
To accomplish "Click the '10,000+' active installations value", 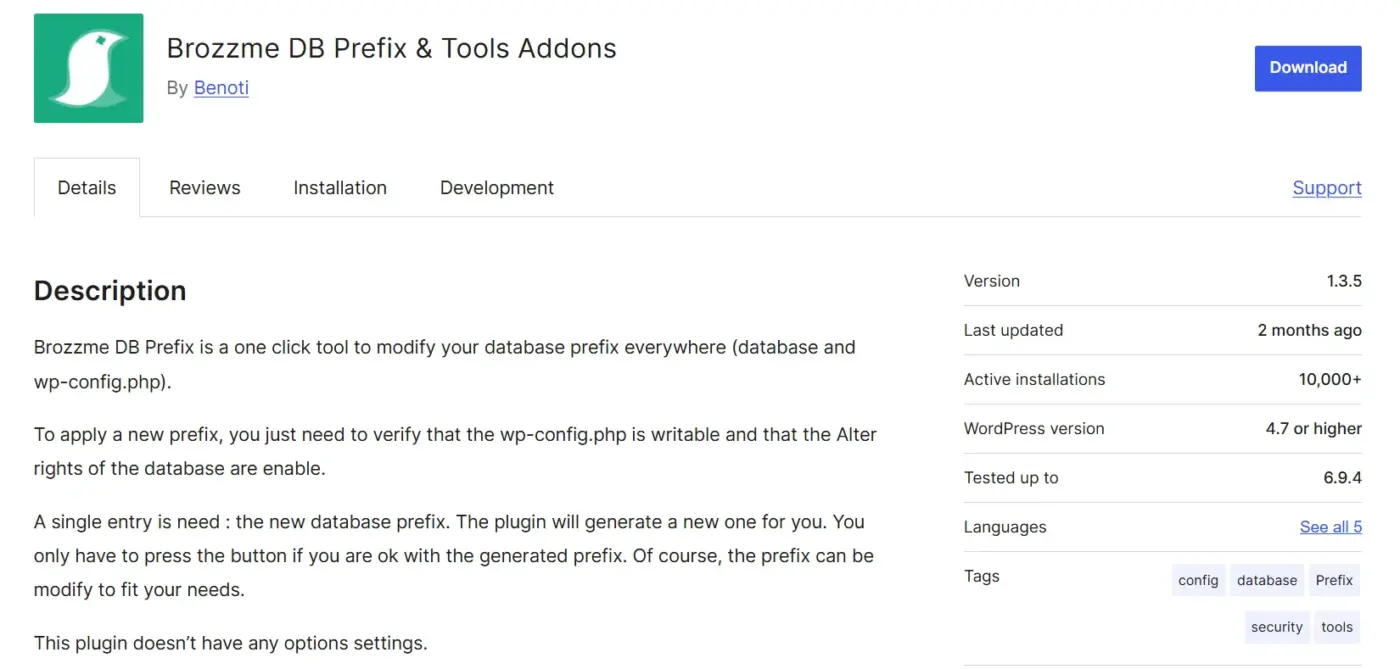I will coord(1330,379).
